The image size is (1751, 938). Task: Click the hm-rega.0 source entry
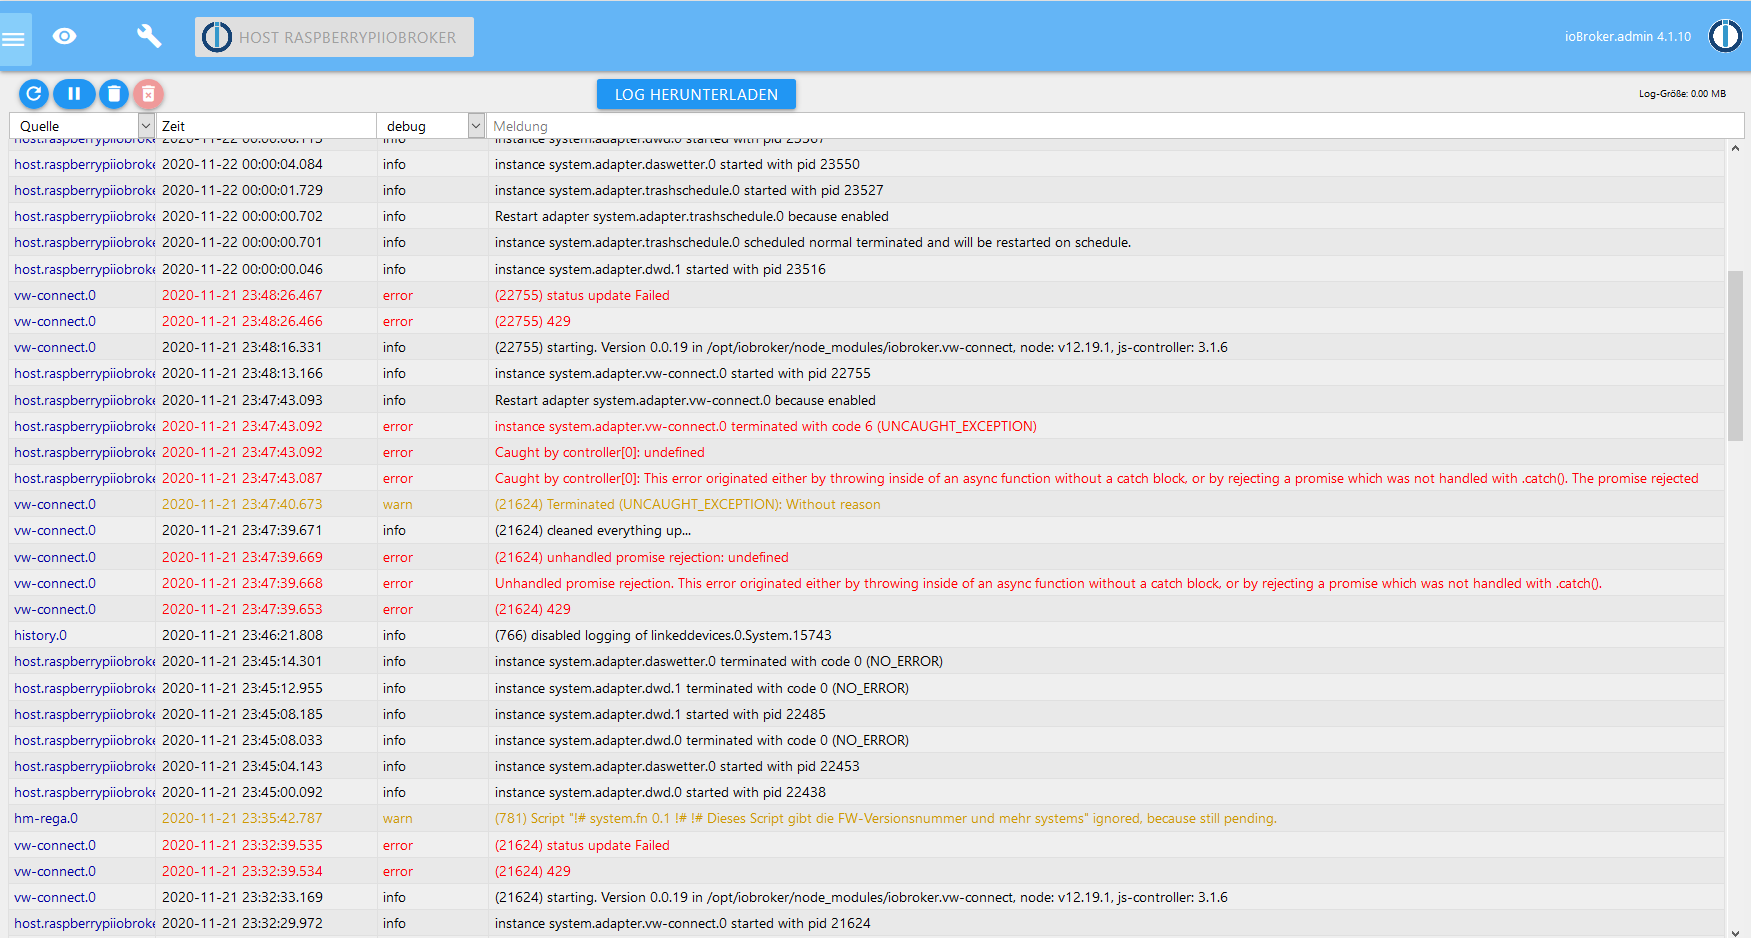(x=46, y=818)
